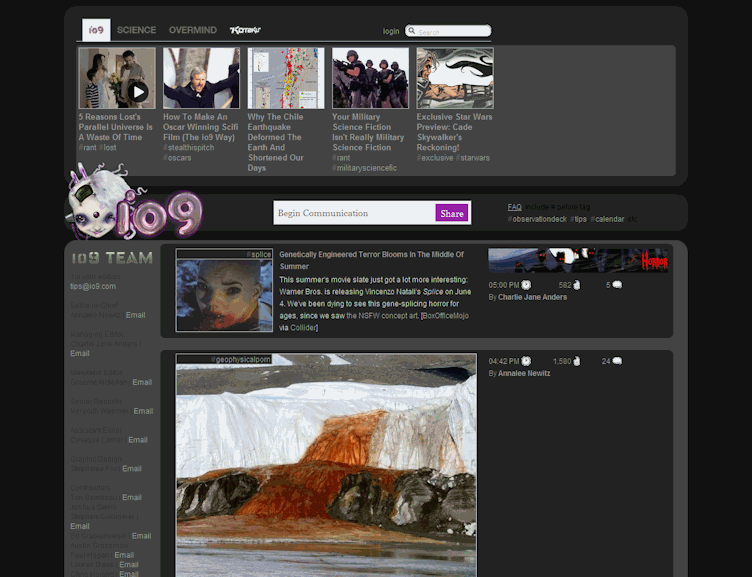Follow the Collider link

pos(303,328)
